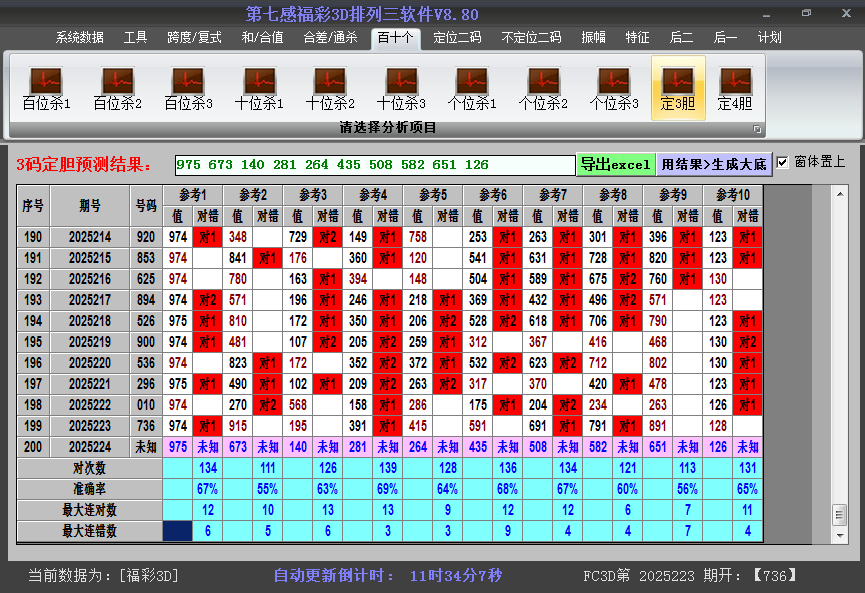Image resolution: width=865 pixels, height=593 pixels.
Task: Toggle the 窗体置上 checkbox
Action: pyautogui.click(x=783, y=162)
